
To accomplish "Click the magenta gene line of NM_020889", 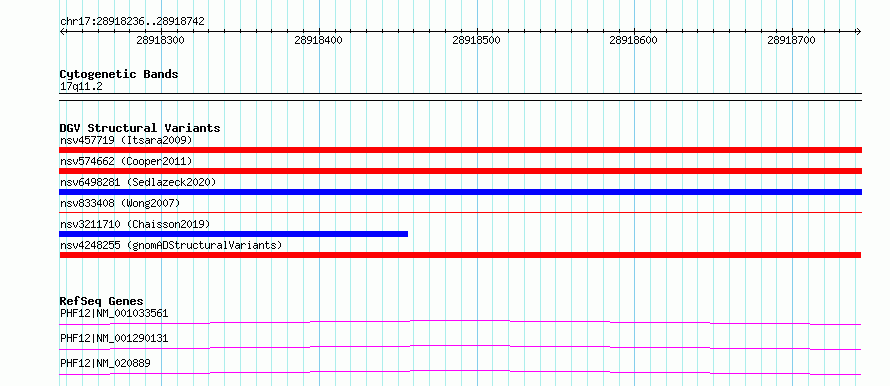I will (460, 372).
